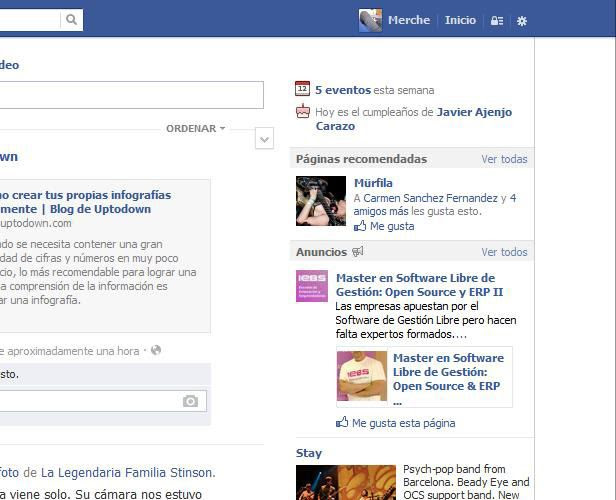Focus the top search field
This screenshot has width=616, height=500.
point(30,20)
